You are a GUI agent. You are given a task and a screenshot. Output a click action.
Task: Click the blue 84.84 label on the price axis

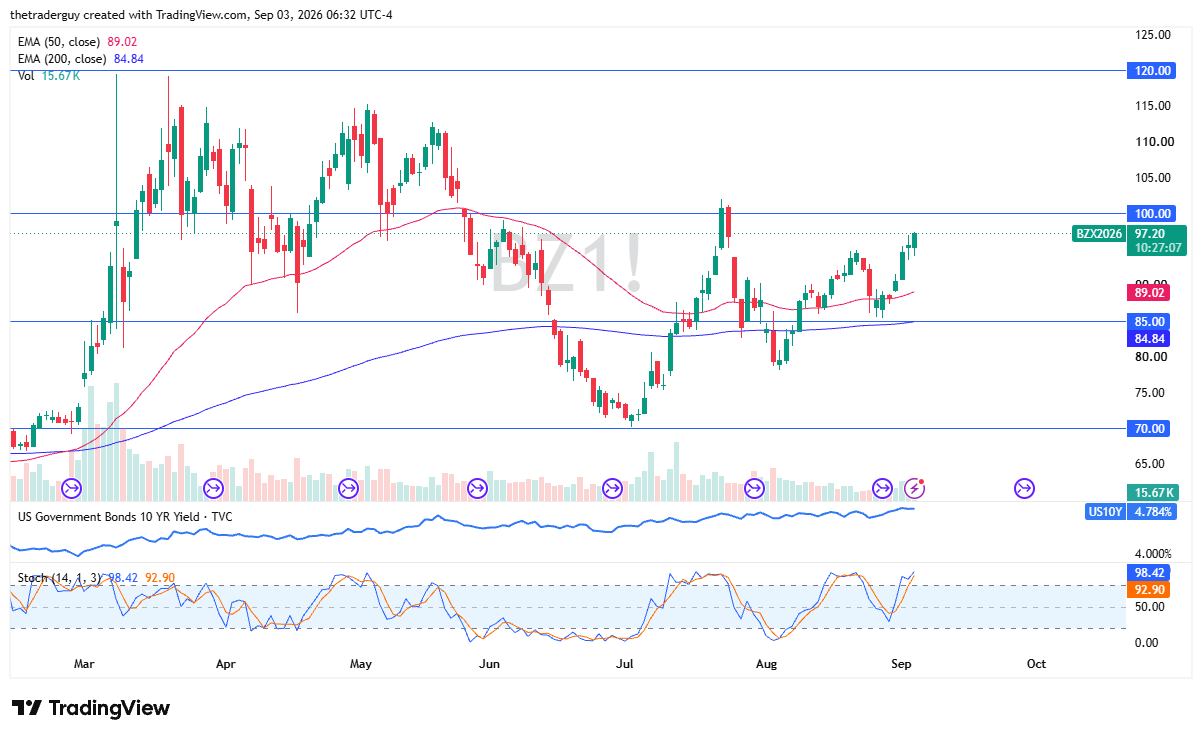pyautogui.click(x=1148, y=338)
